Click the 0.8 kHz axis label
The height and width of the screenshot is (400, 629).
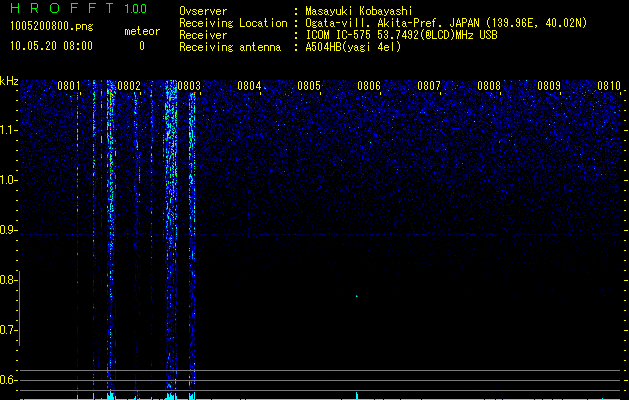click(8, 280)
